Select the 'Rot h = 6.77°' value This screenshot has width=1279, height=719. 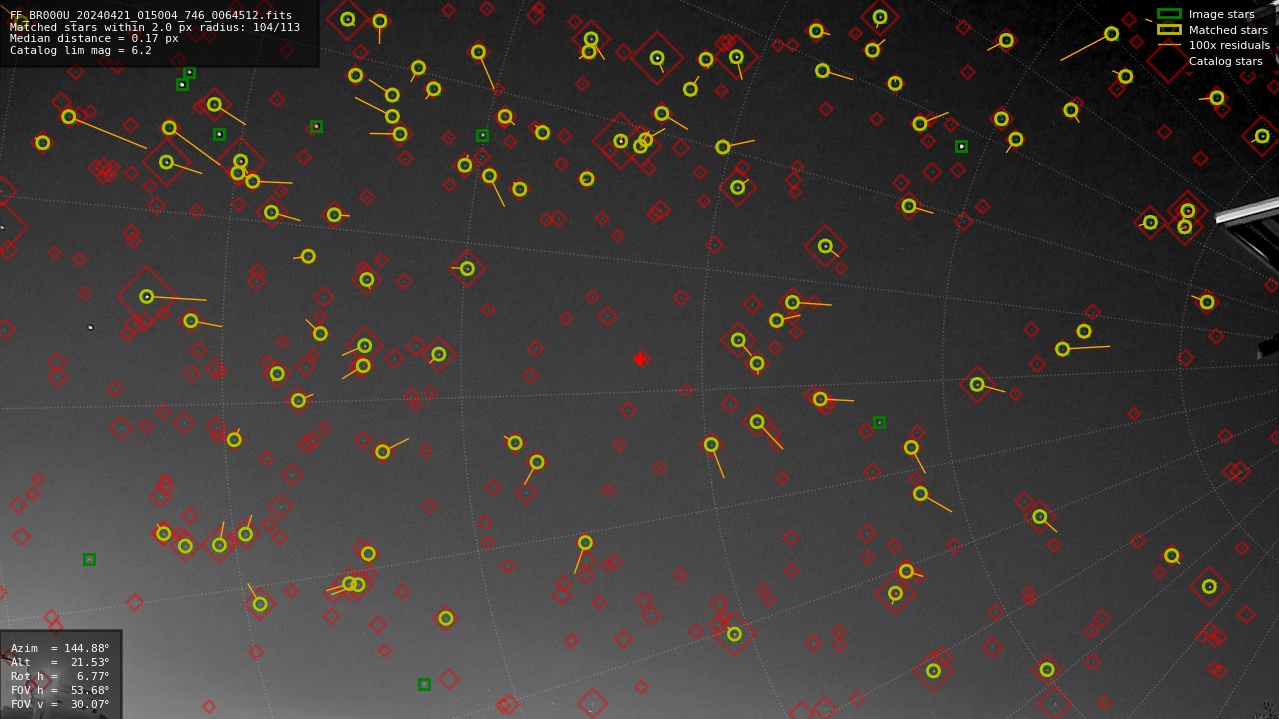60,676
